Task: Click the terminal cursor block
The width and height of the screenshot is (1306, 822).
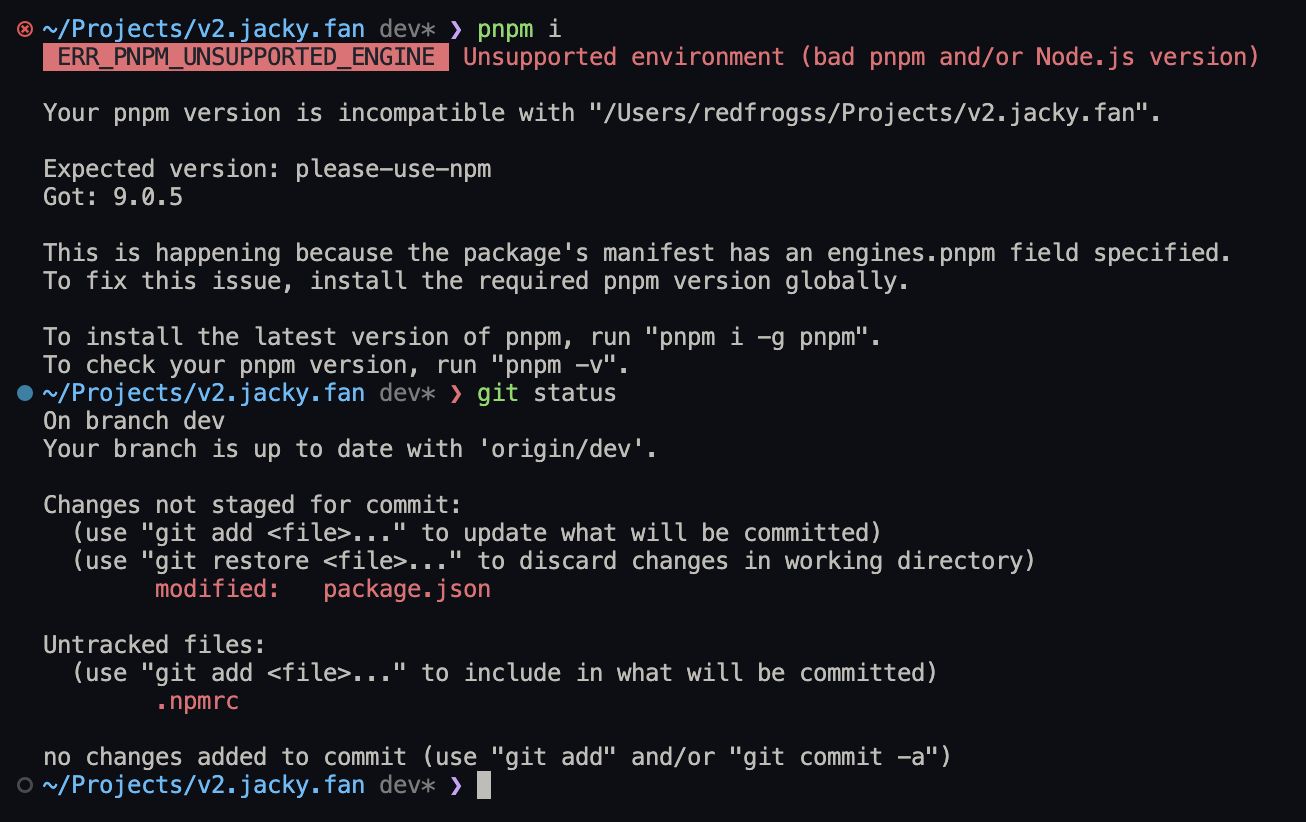Action: [x=484, y=786]
